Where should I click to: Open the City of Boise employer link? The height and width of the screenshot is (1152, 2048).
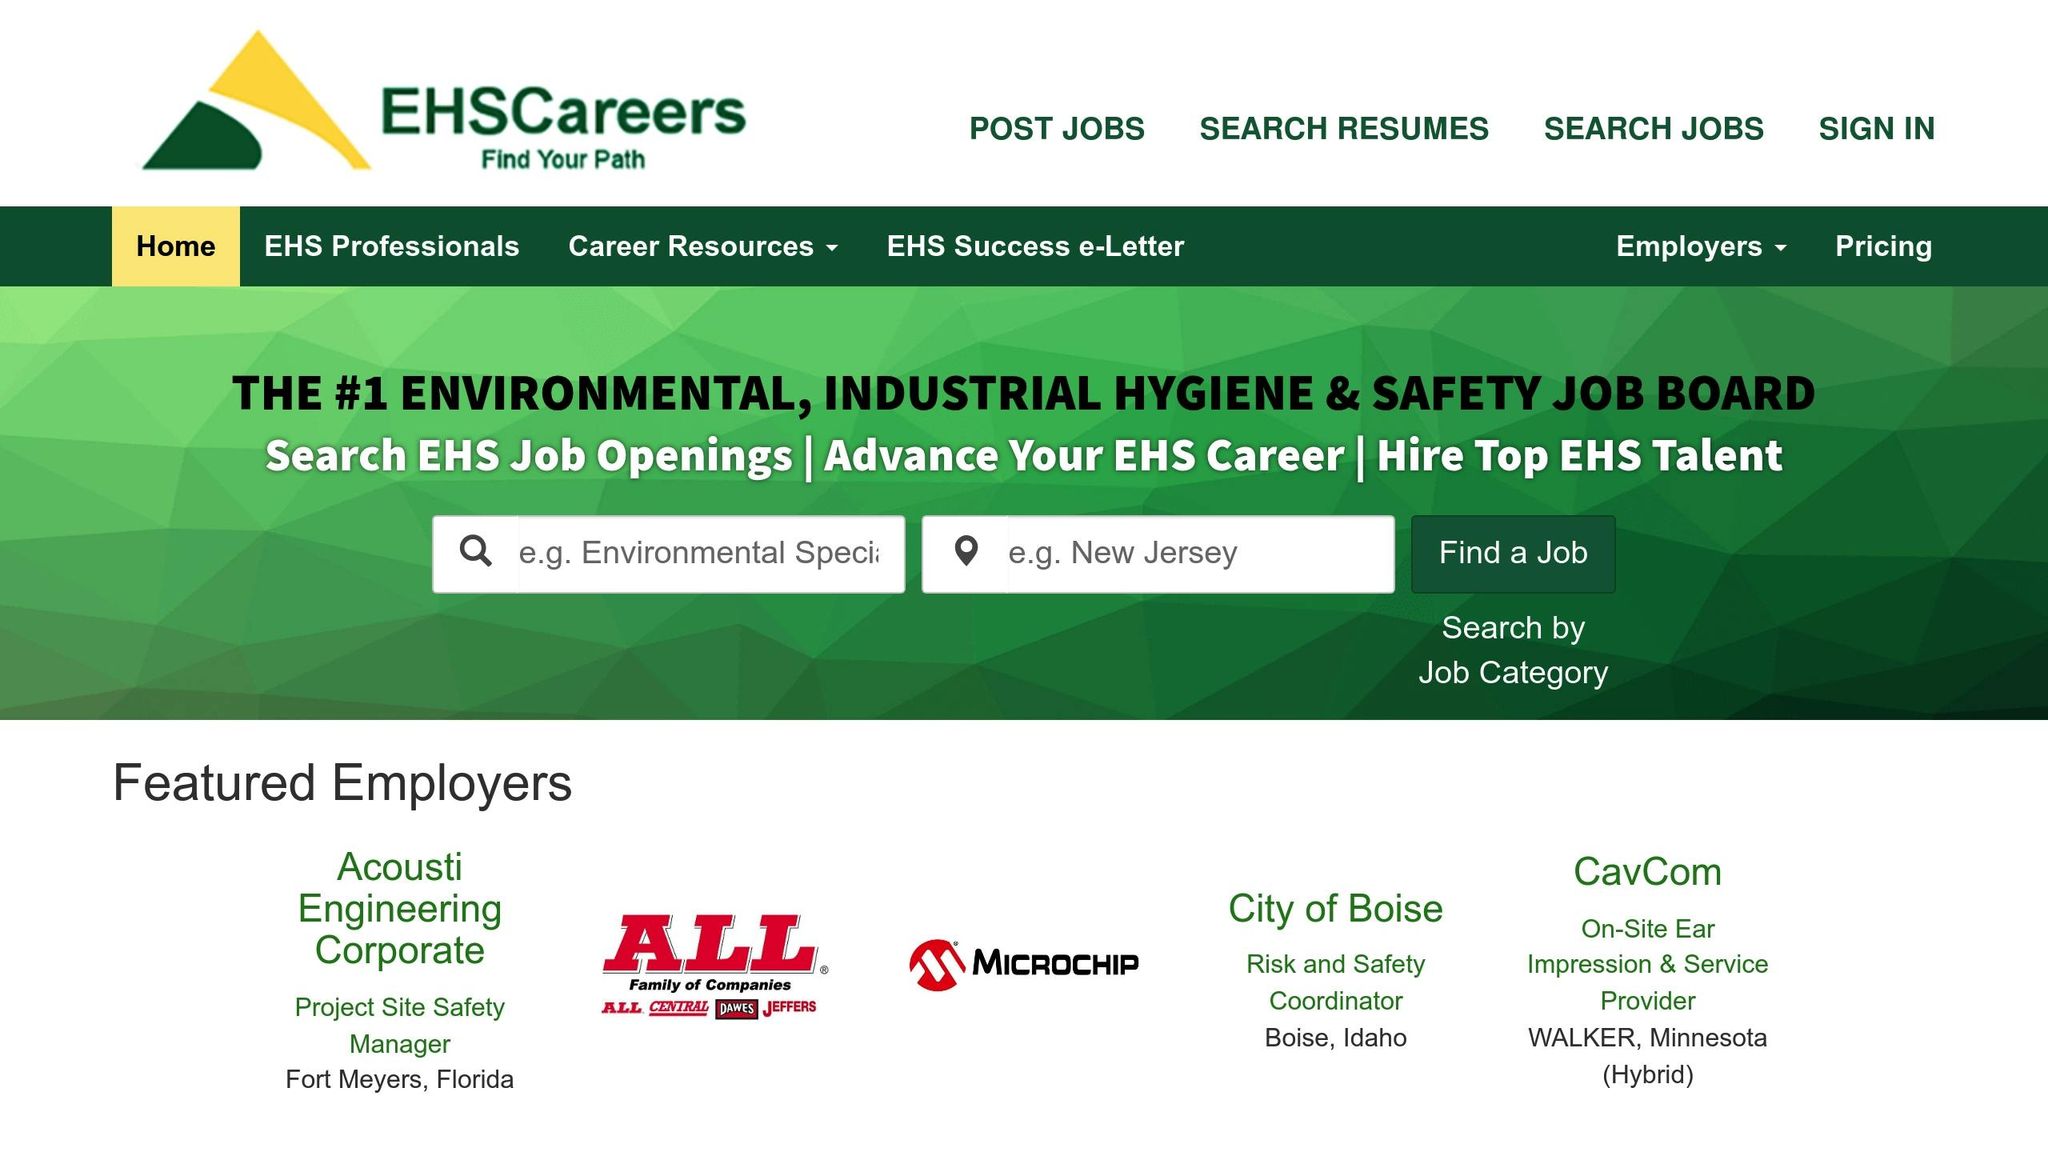[1335, 908]
